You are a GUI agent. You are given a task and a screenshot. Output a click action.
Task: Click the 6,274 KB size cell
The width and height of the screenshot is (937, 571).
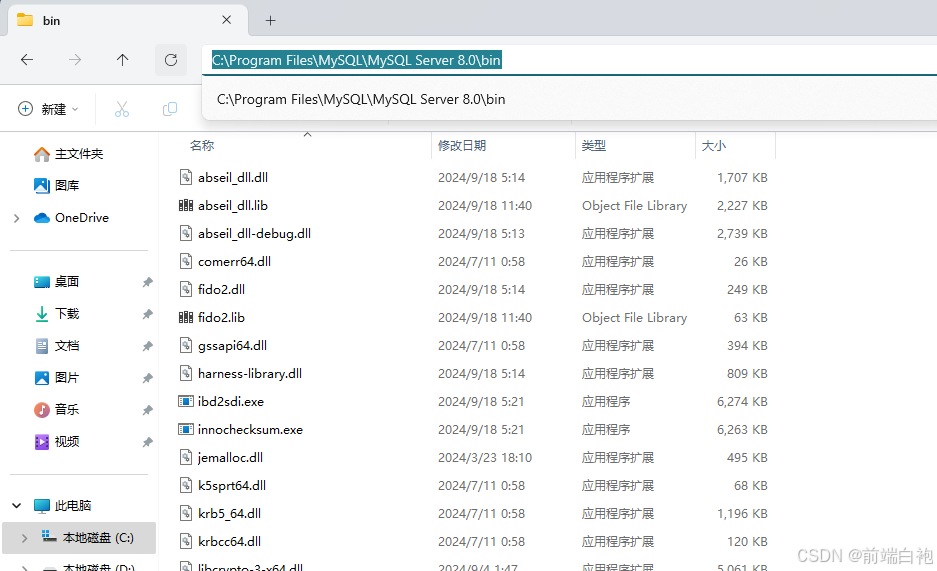(742, 402)
